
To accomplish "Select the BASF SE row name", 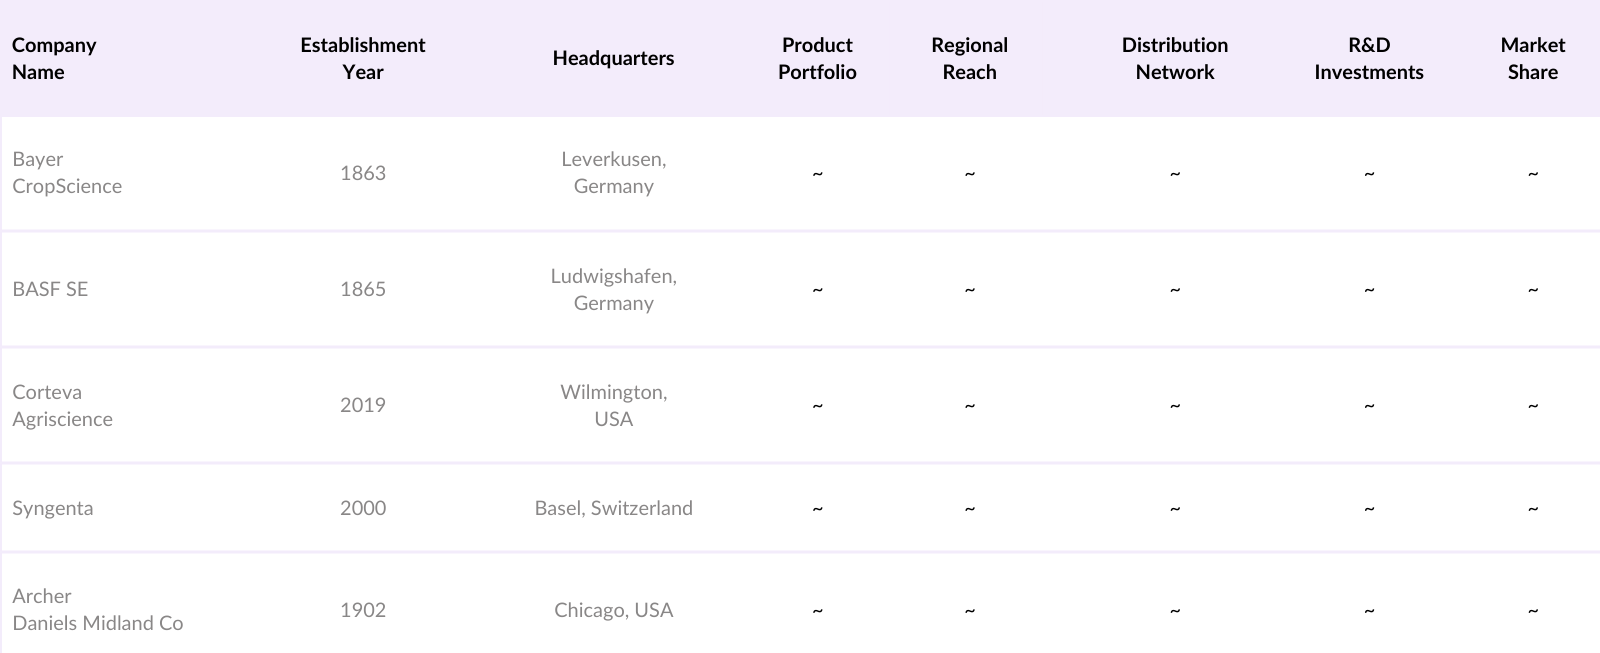I will pyautogui.click(x=50, y=289).
